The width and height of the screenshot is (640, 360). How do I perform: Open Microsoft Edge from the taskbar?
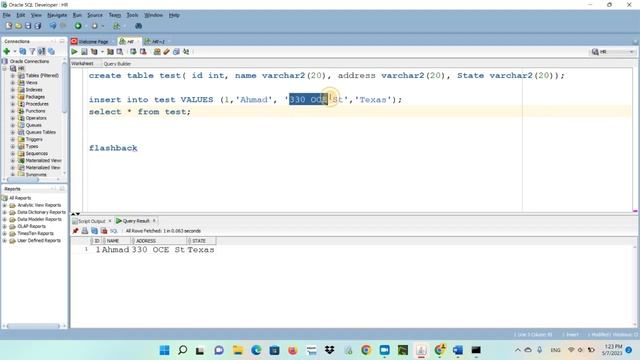(256, 350)
